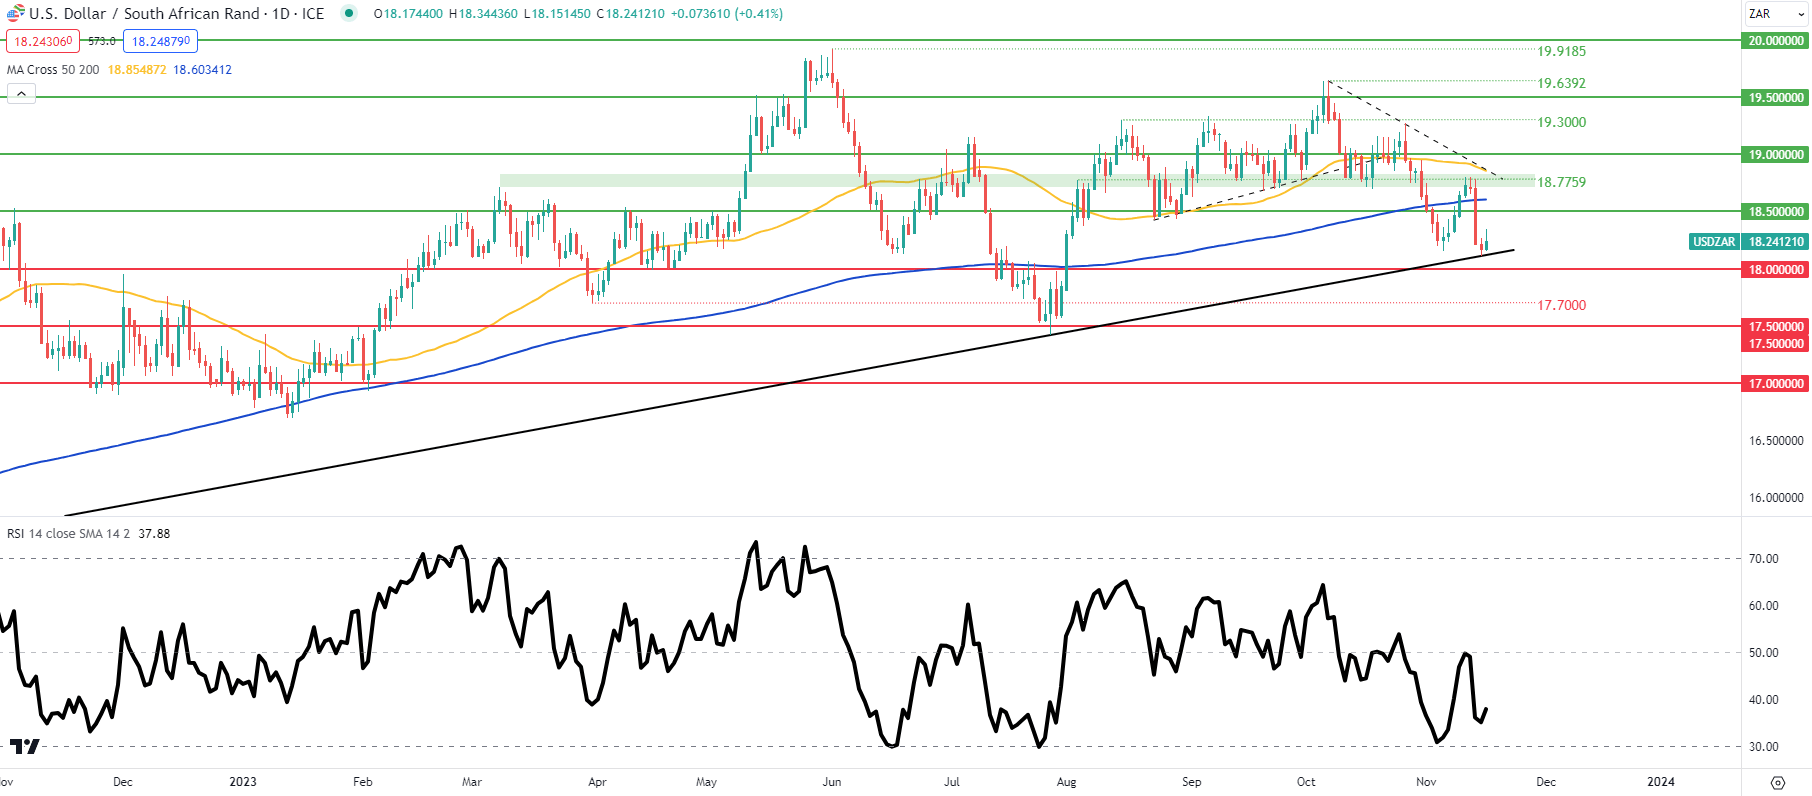Click the Mar time axis label
Image resolution: width=1812 pixels, height=796 pixels.
pos(472,782)
